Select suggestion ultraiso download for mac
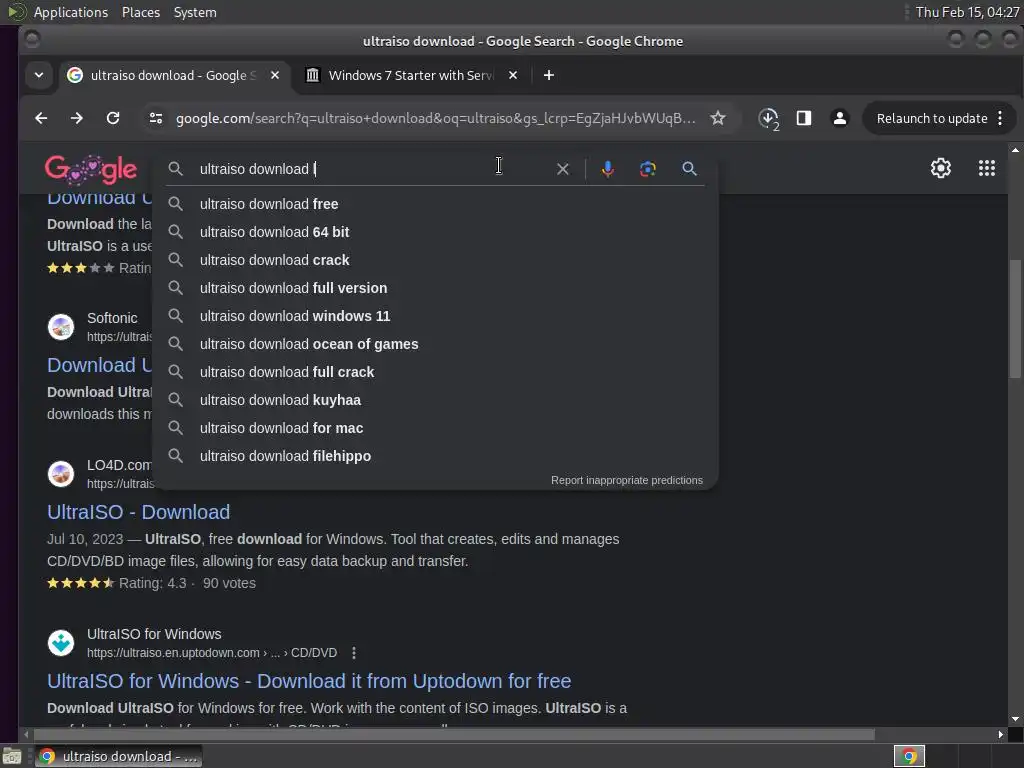The width and height of the screenshot is (1024, 768). coord(435,428)
